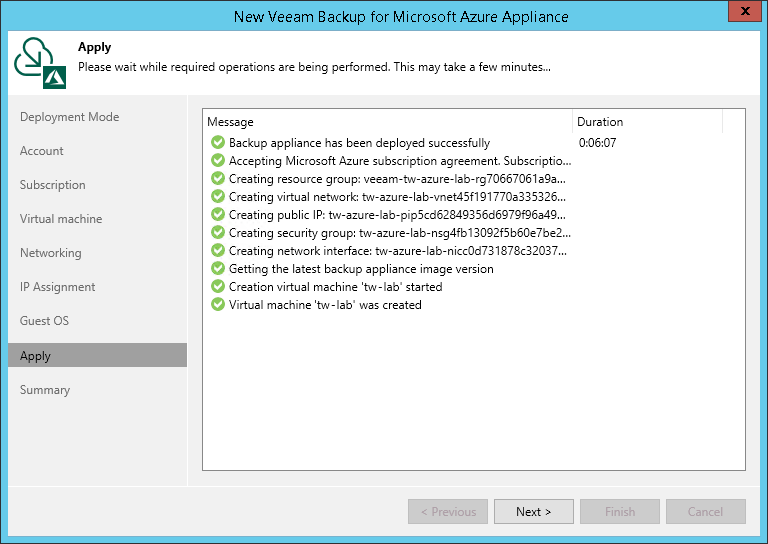Image resolution: width=768 pixels, height=544 pixels.
Task: Open the Deployment Mode step
Action: click(x=70, y=117)
